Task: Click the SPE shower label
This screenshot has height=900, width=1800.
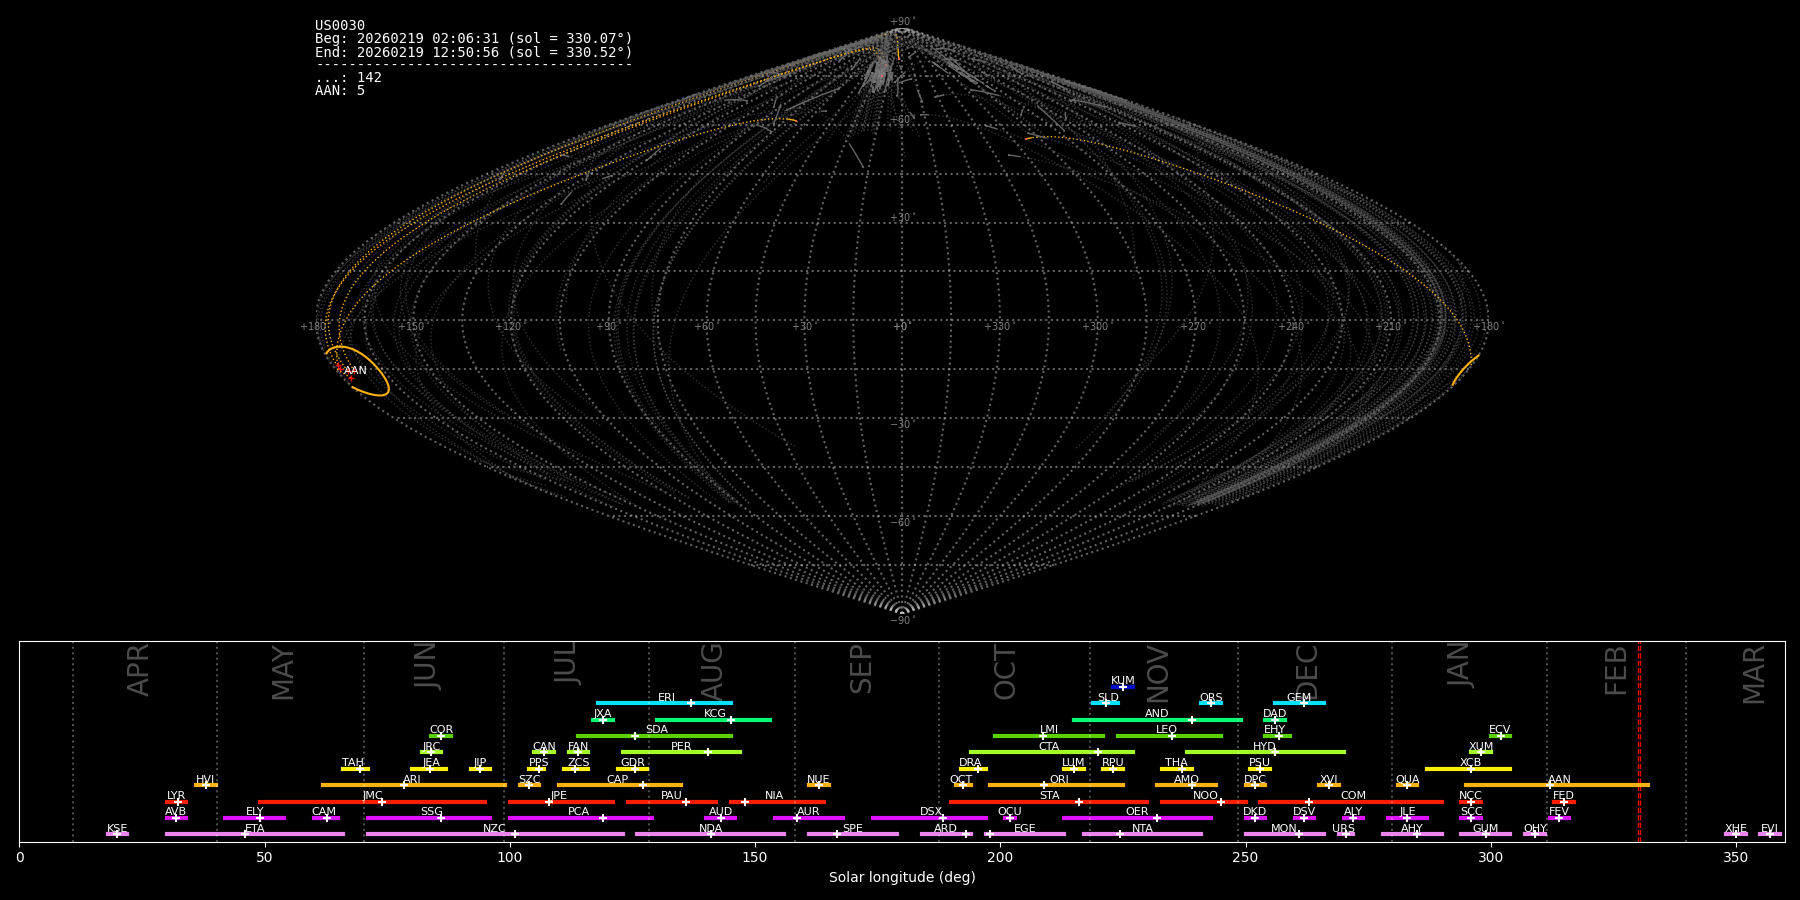Action: [x=853, y=829]
